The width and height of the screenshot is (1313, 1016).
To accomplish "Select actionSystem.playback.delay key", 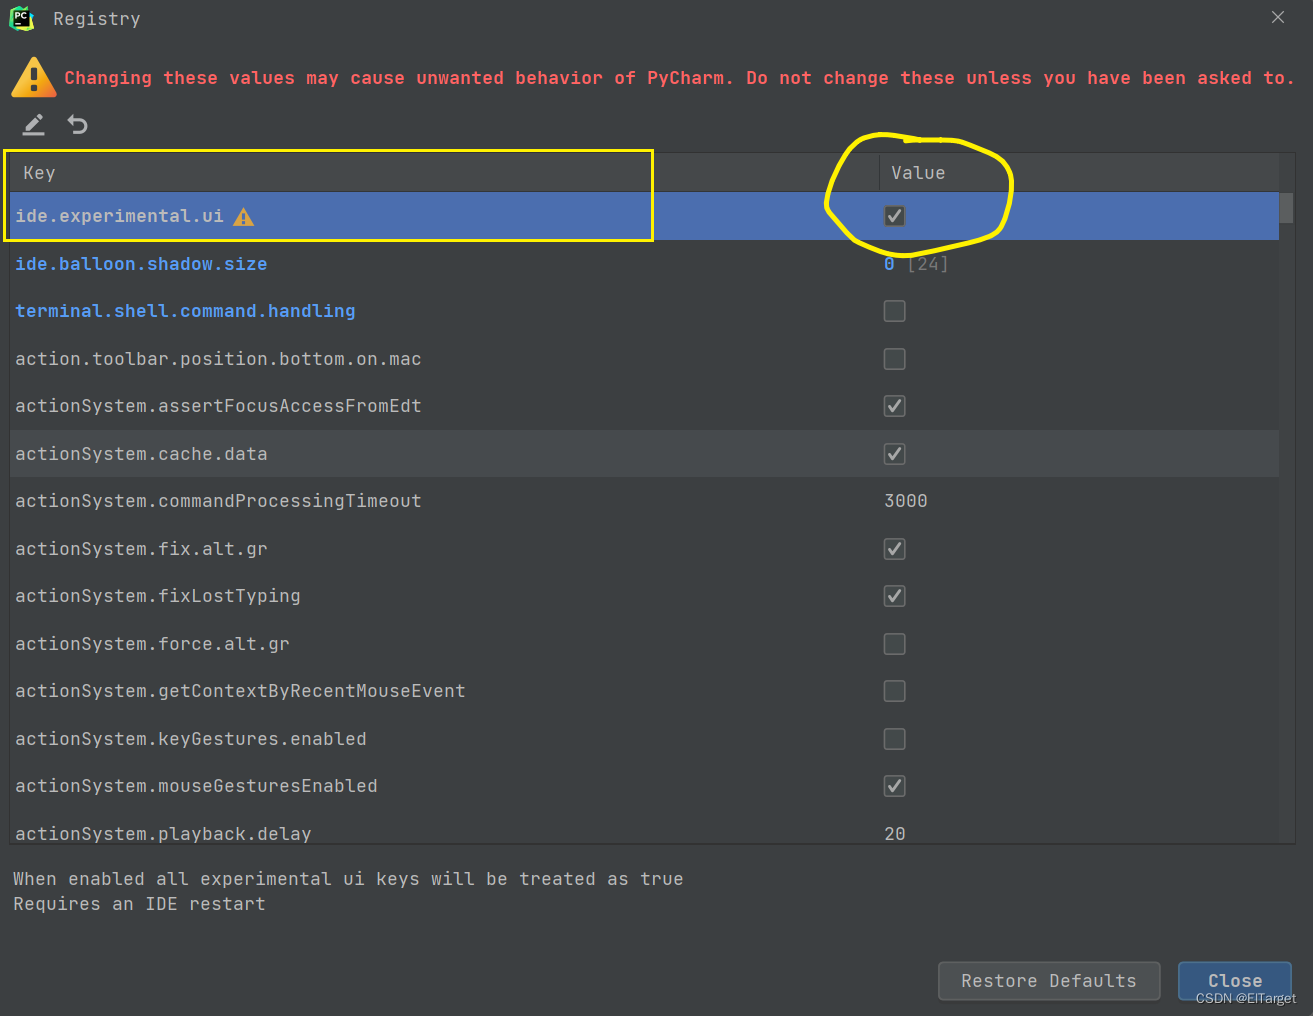I will pyautogui.click(x=163, y=834).
